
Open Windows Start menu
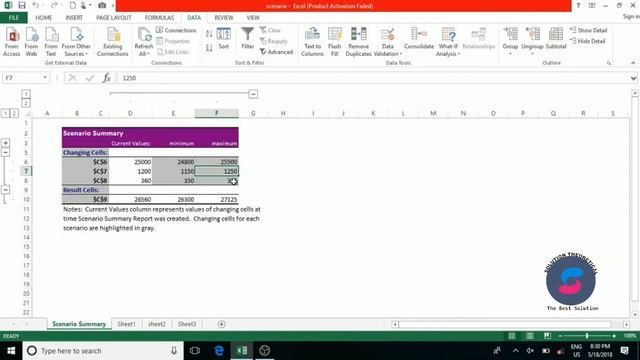click(x=11, y=351)
